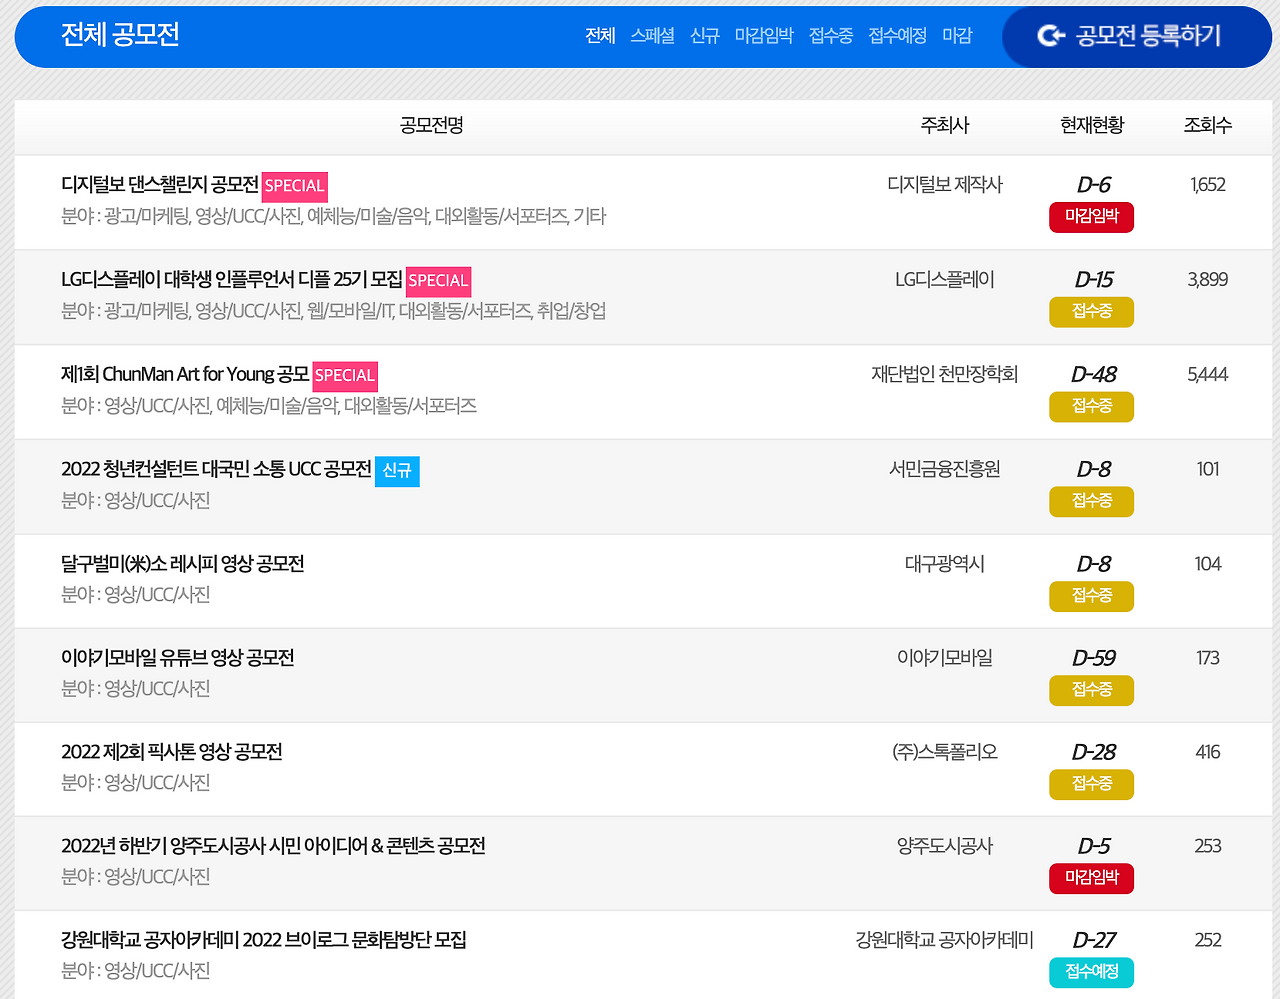Select the 신규 filter option

(x=705, y=36)
